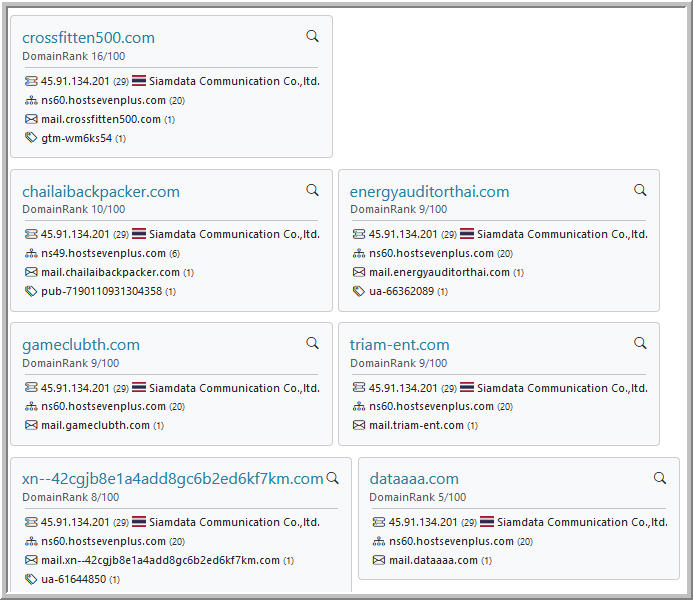
Task: Open the energyauditorthai.com domain link
Action: point(429,192)
